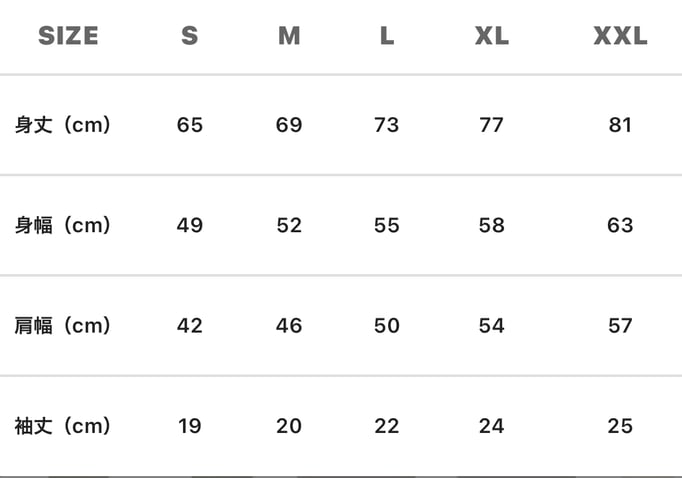Viewport: 682px width, 478px height.
Task: Click the 身丈 value 81 for XXL
Action: 620,125
